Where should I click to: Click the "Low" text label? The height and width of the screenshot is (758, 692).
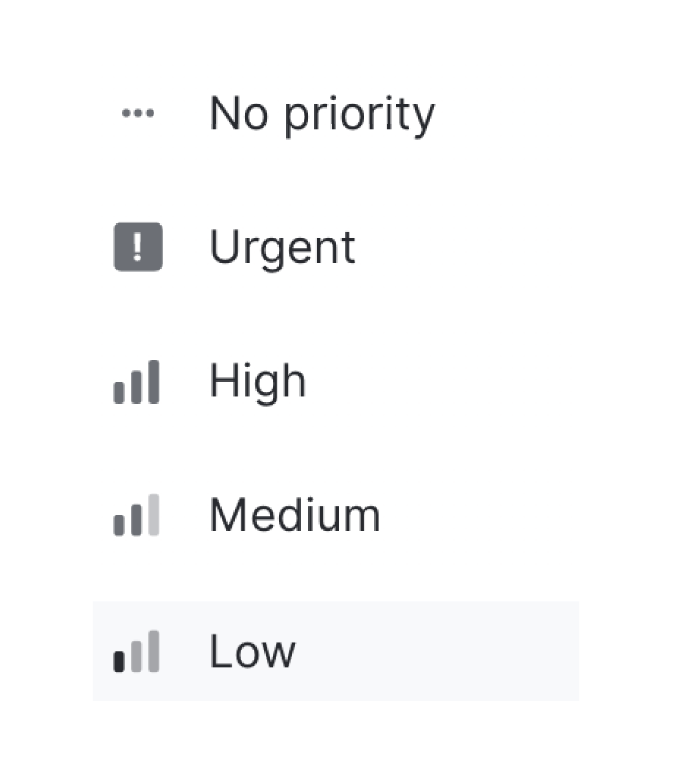252,651
